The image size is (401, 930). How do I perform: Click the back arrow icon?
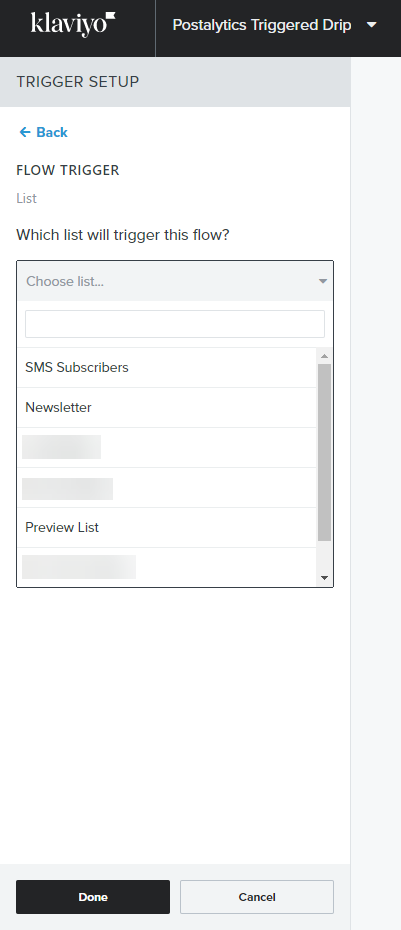tap(24, 132)
